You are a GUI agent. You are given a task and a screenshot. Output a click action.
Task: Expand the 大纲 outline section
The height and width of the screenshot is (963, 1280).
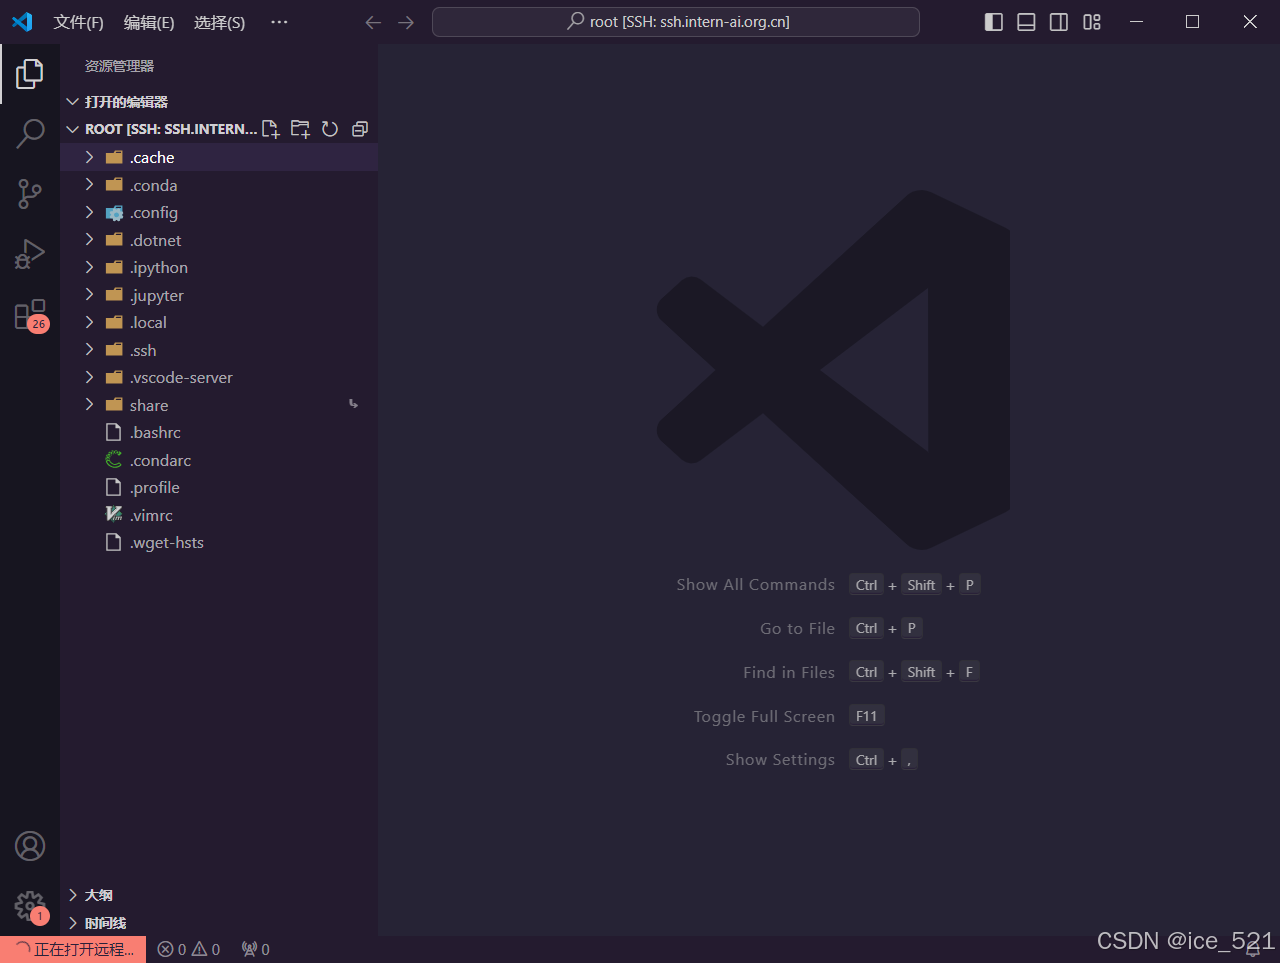coord(219,895)
